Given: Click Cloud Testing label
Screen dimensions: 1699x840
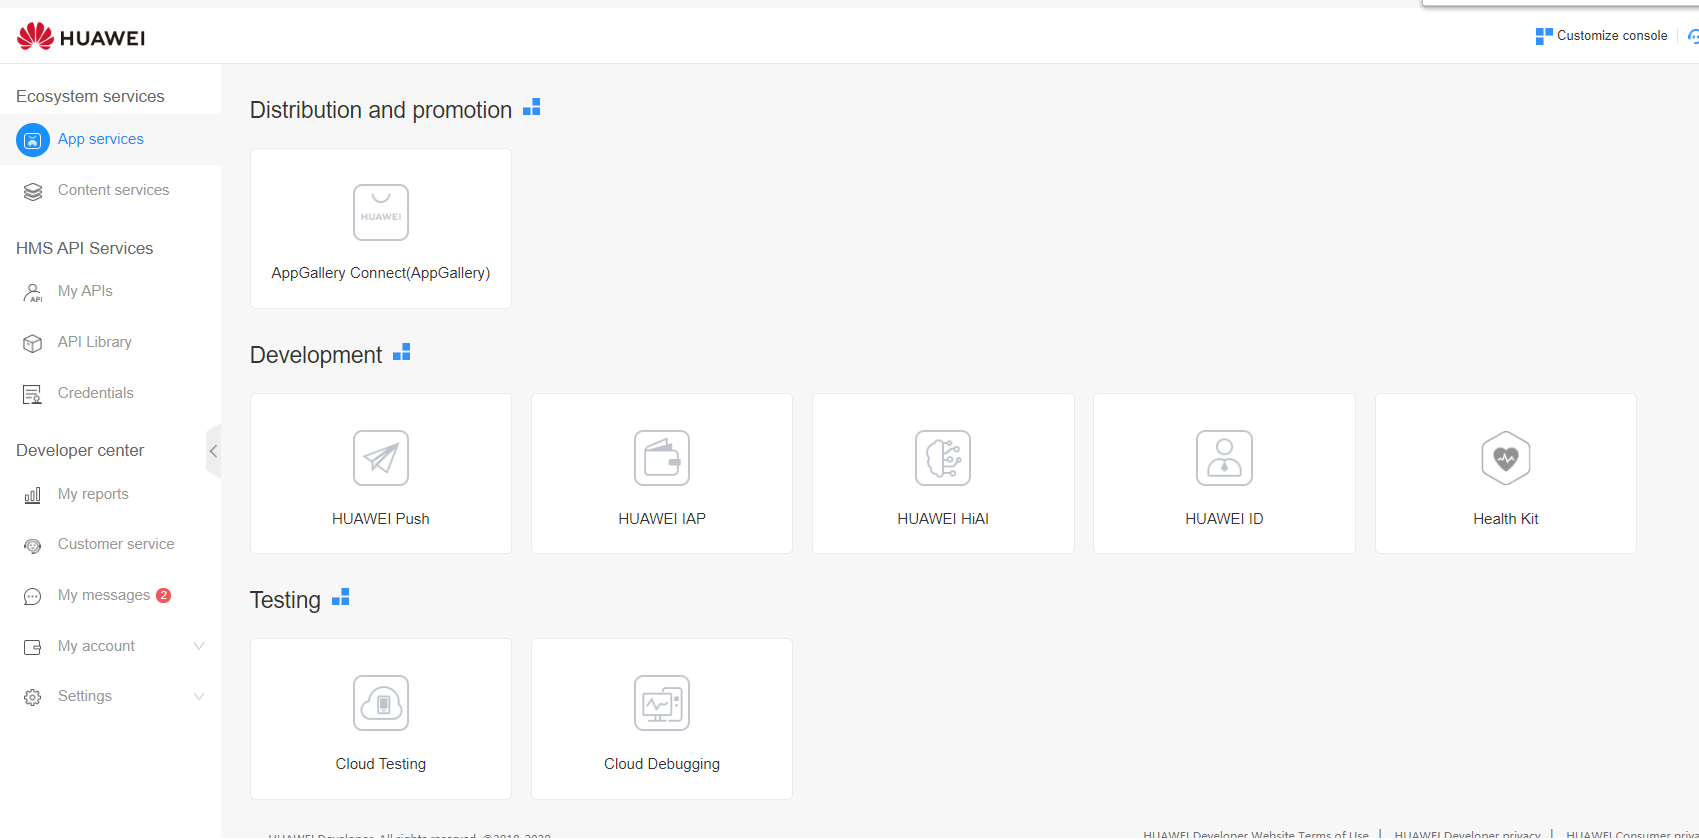Looking at the screenshot, I should (381, 764).
